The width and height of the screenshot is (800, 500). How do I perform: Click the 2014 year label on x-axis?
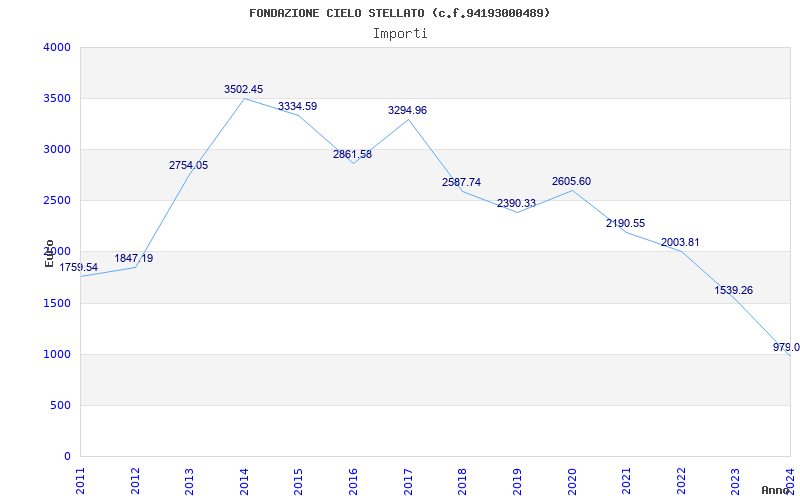[244, 478]
